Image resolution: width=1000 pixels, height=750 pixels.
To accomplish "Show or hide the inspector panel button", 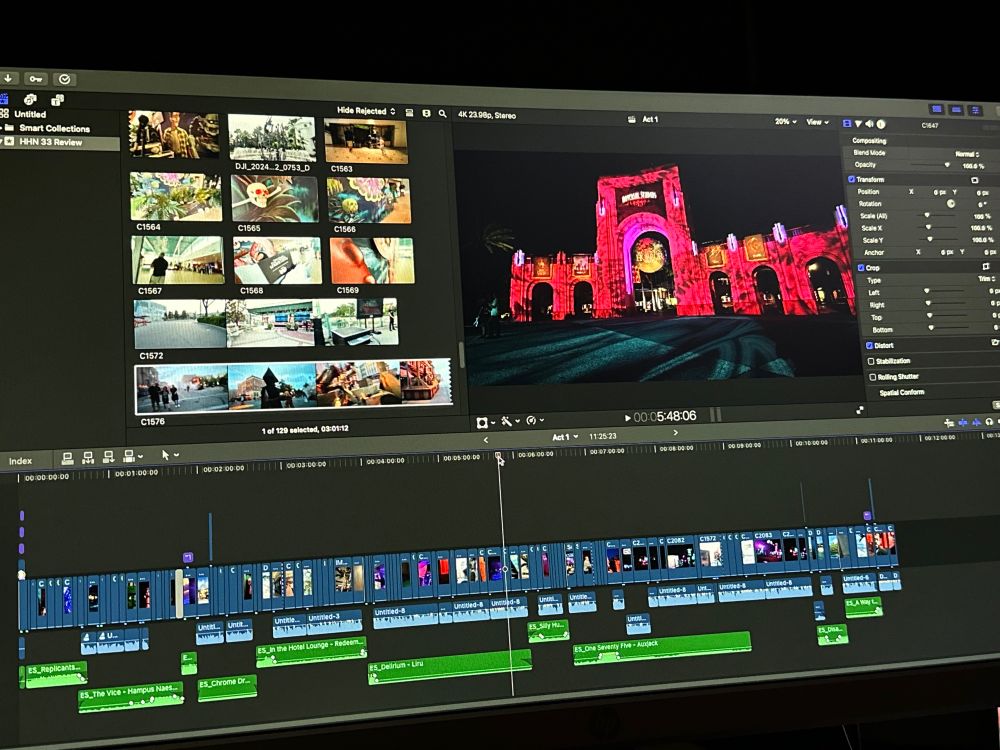I will (975, 110).
